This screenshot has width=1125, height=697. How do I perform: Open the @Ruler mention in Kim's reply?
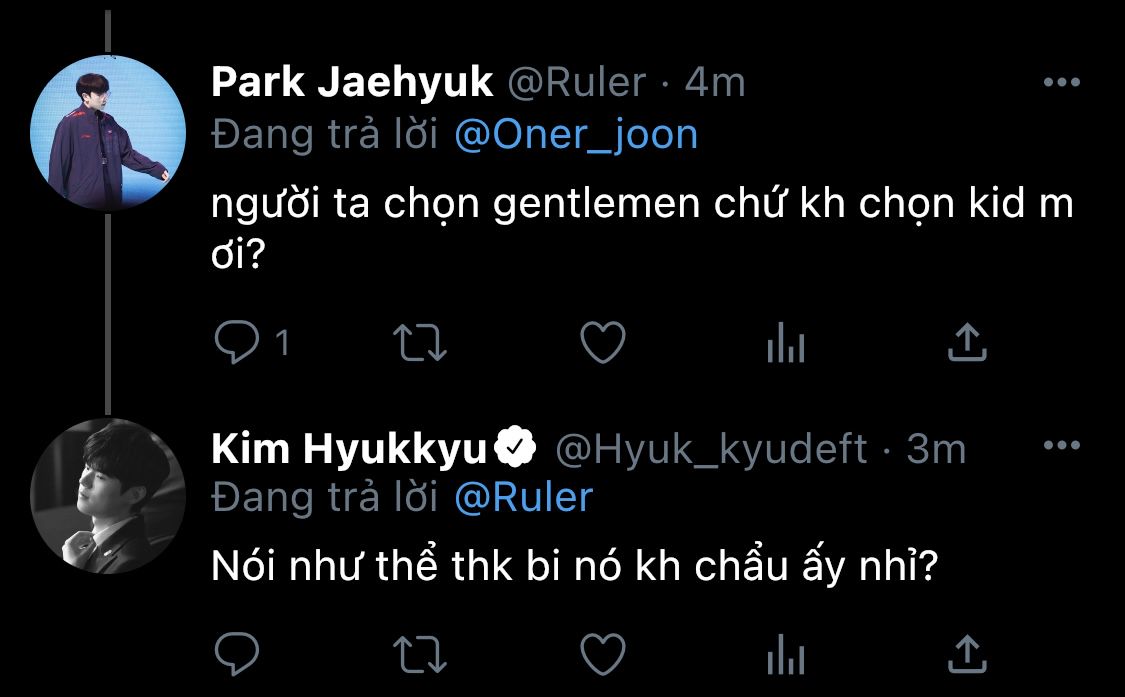[x=523, y=497]
